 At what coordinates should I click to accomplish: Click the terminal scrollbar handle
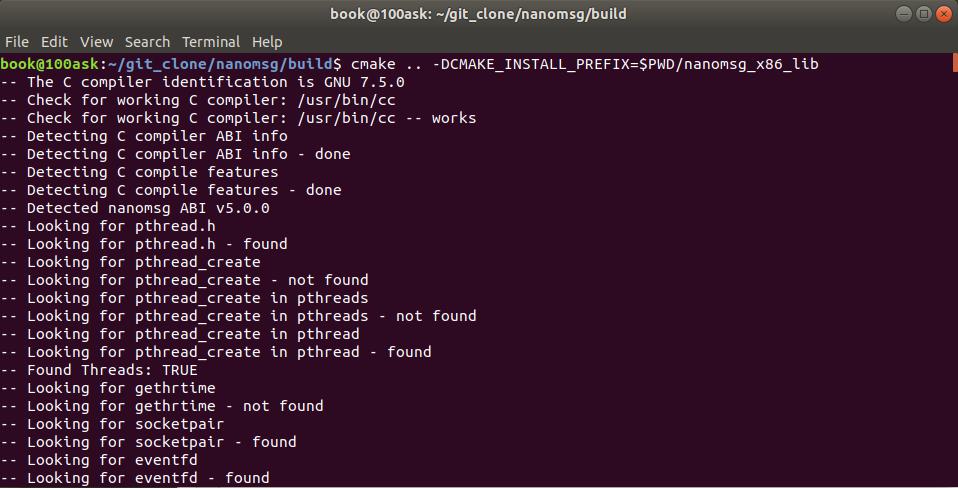point(955,62)
